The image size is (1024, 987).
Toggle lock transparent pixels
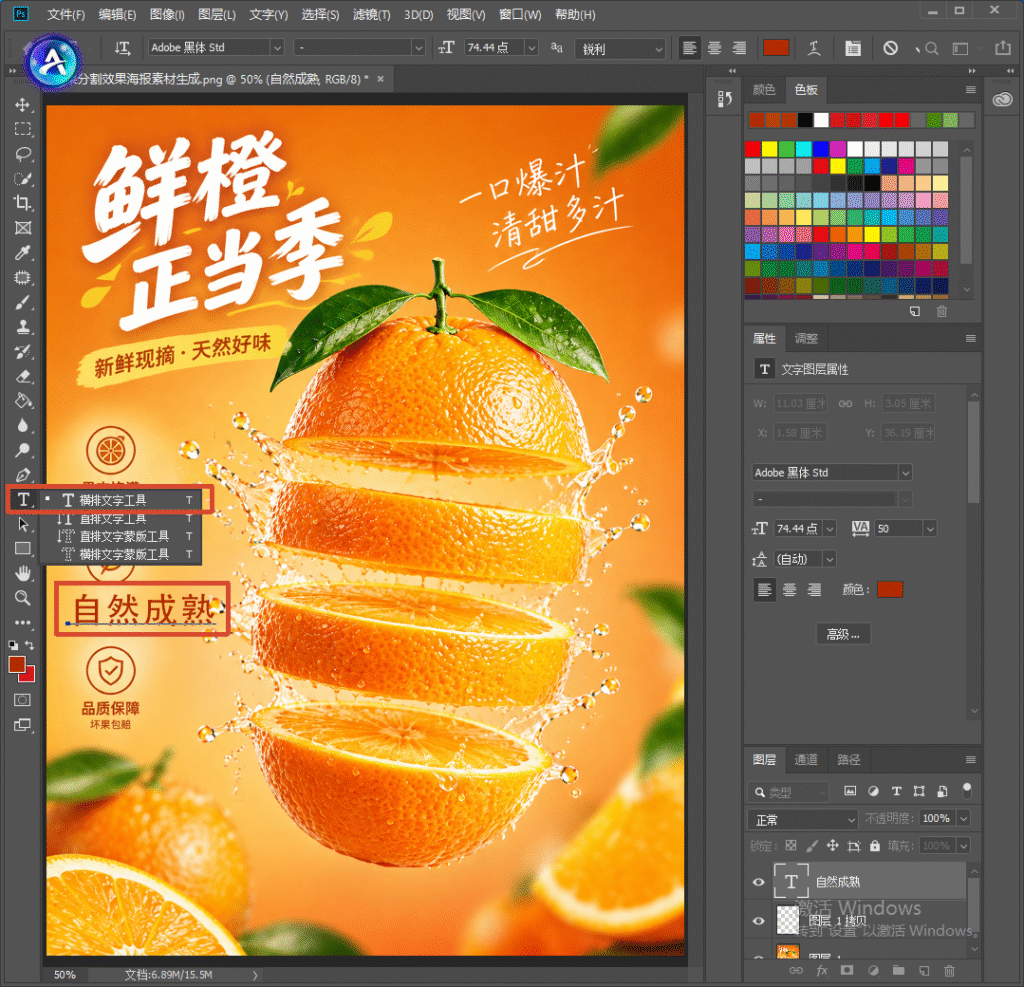791,846
